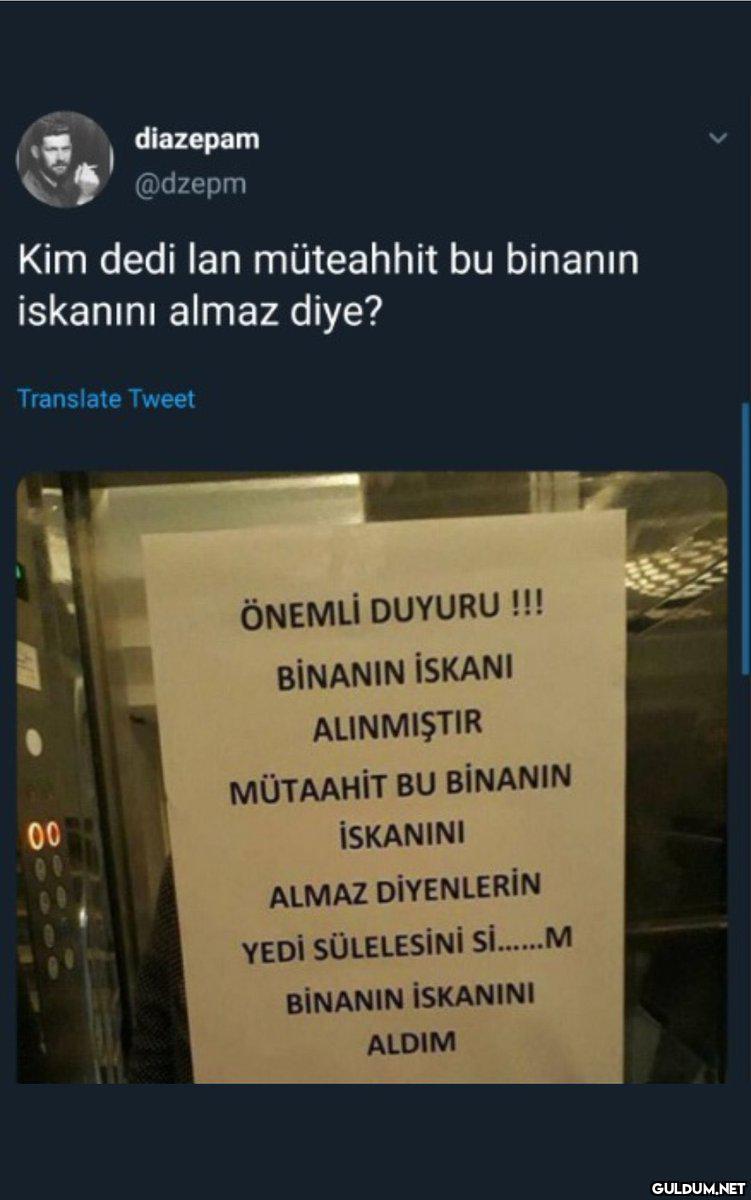
Task: Select the @dzepm handle
Action: coord(190,184)
